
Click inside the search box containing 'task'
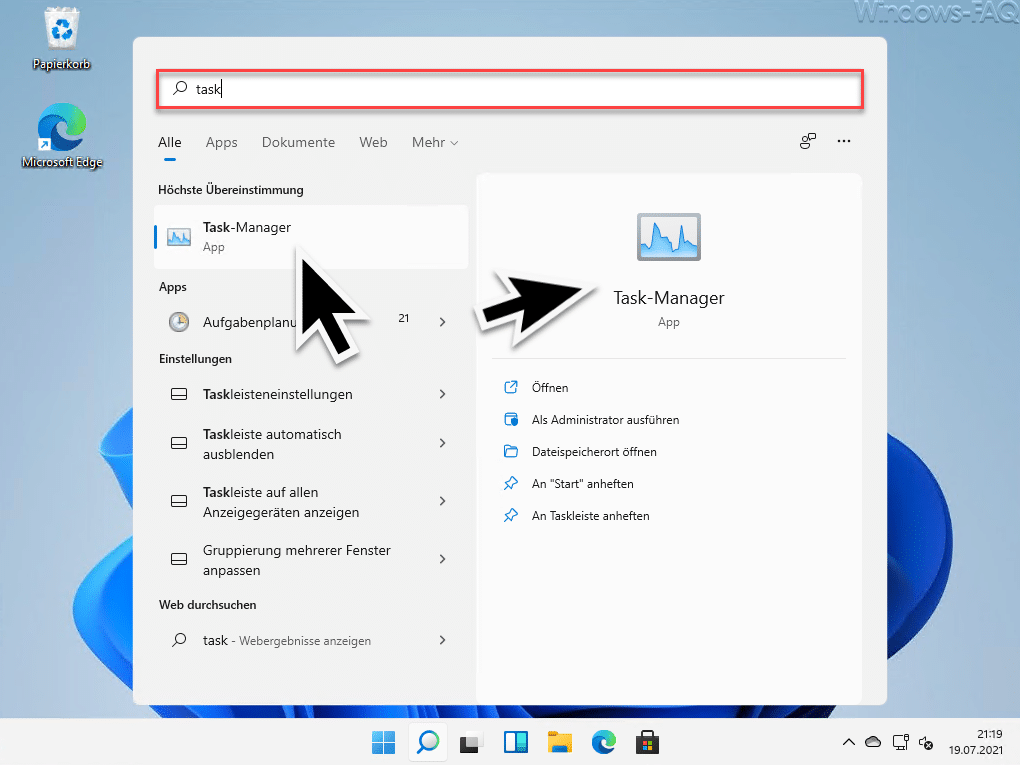click(x=510, y=89)
